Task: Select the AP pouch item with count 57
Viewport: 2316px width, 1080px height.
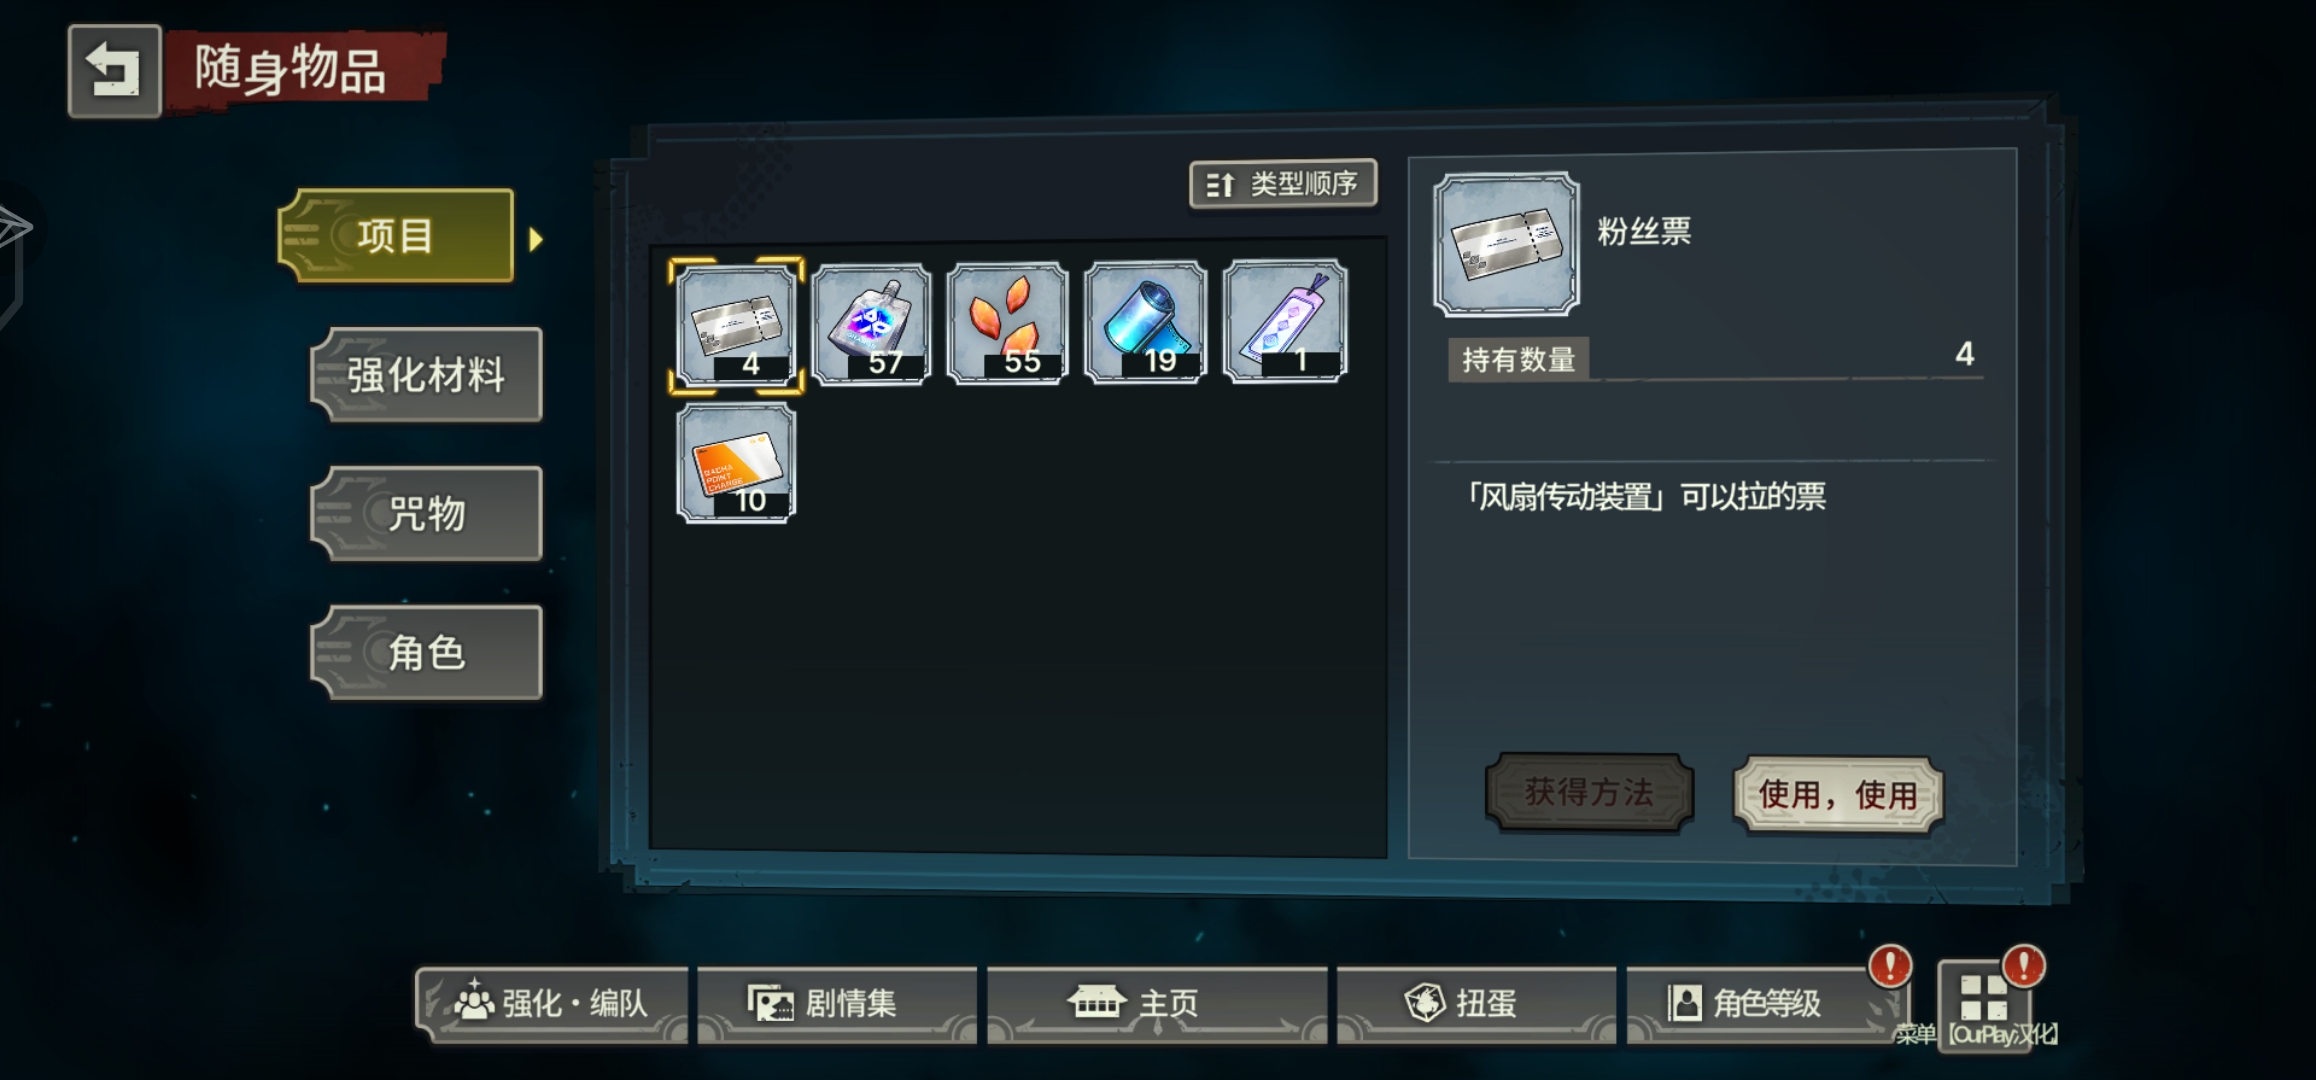Action: [x=871, y=323]
